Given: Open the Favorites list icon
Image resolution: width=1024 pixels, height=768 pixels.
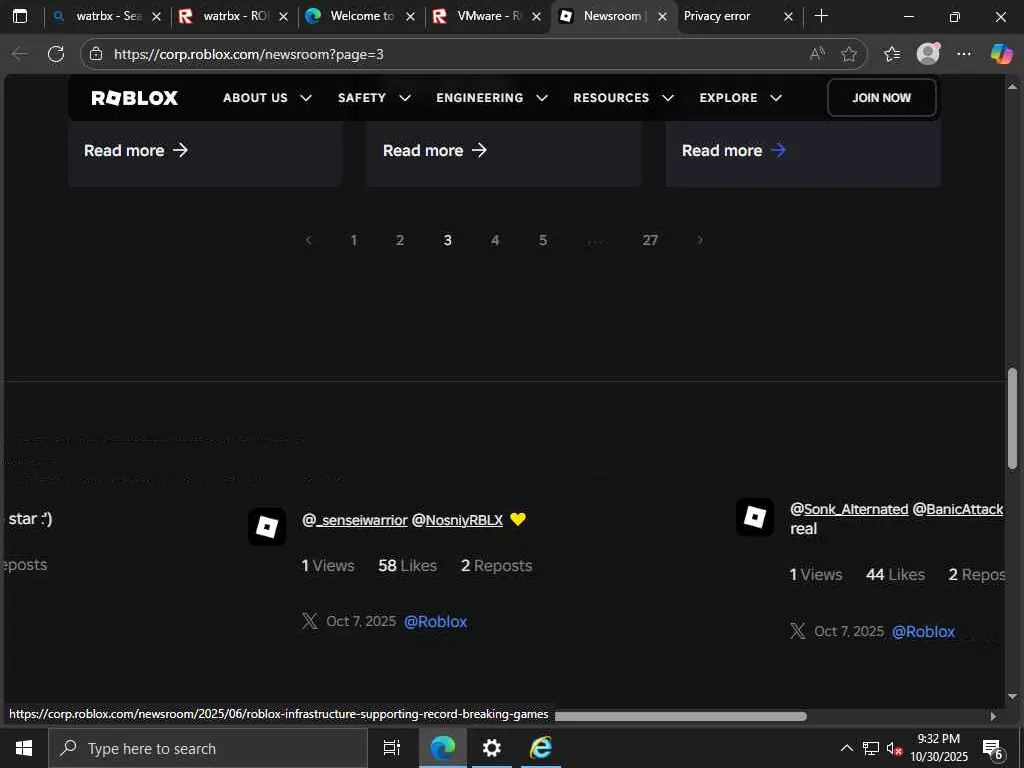Looking at the screenshot, I should [x=891, y=54].
